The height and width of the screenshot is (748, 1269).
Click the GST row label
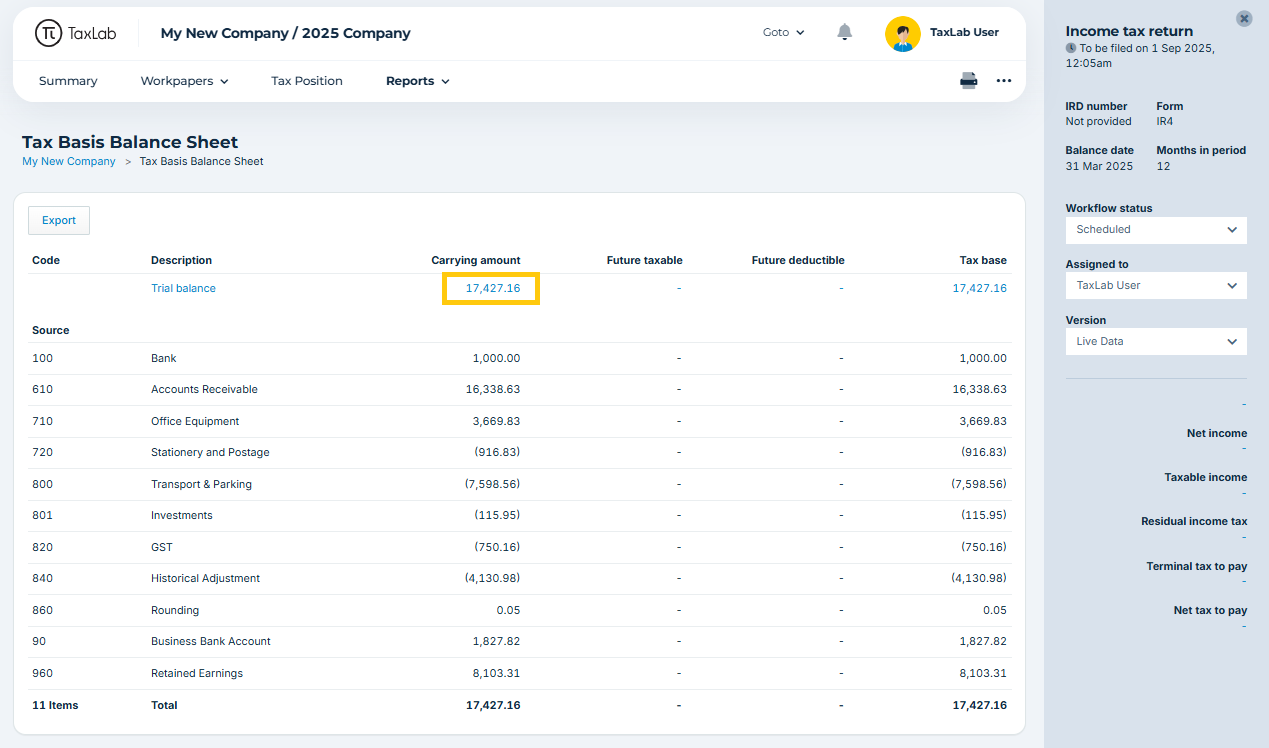[x=162, y=547]
